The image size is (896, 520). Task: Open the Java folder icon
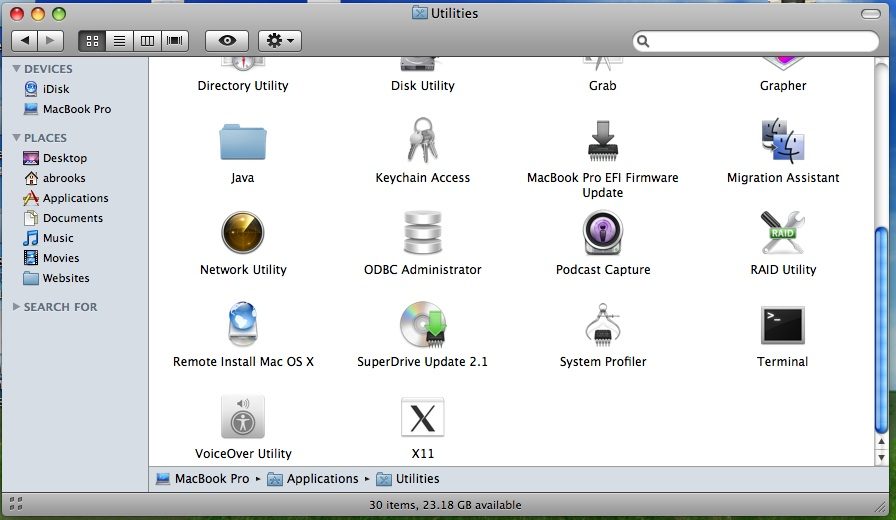coord(243,141)
